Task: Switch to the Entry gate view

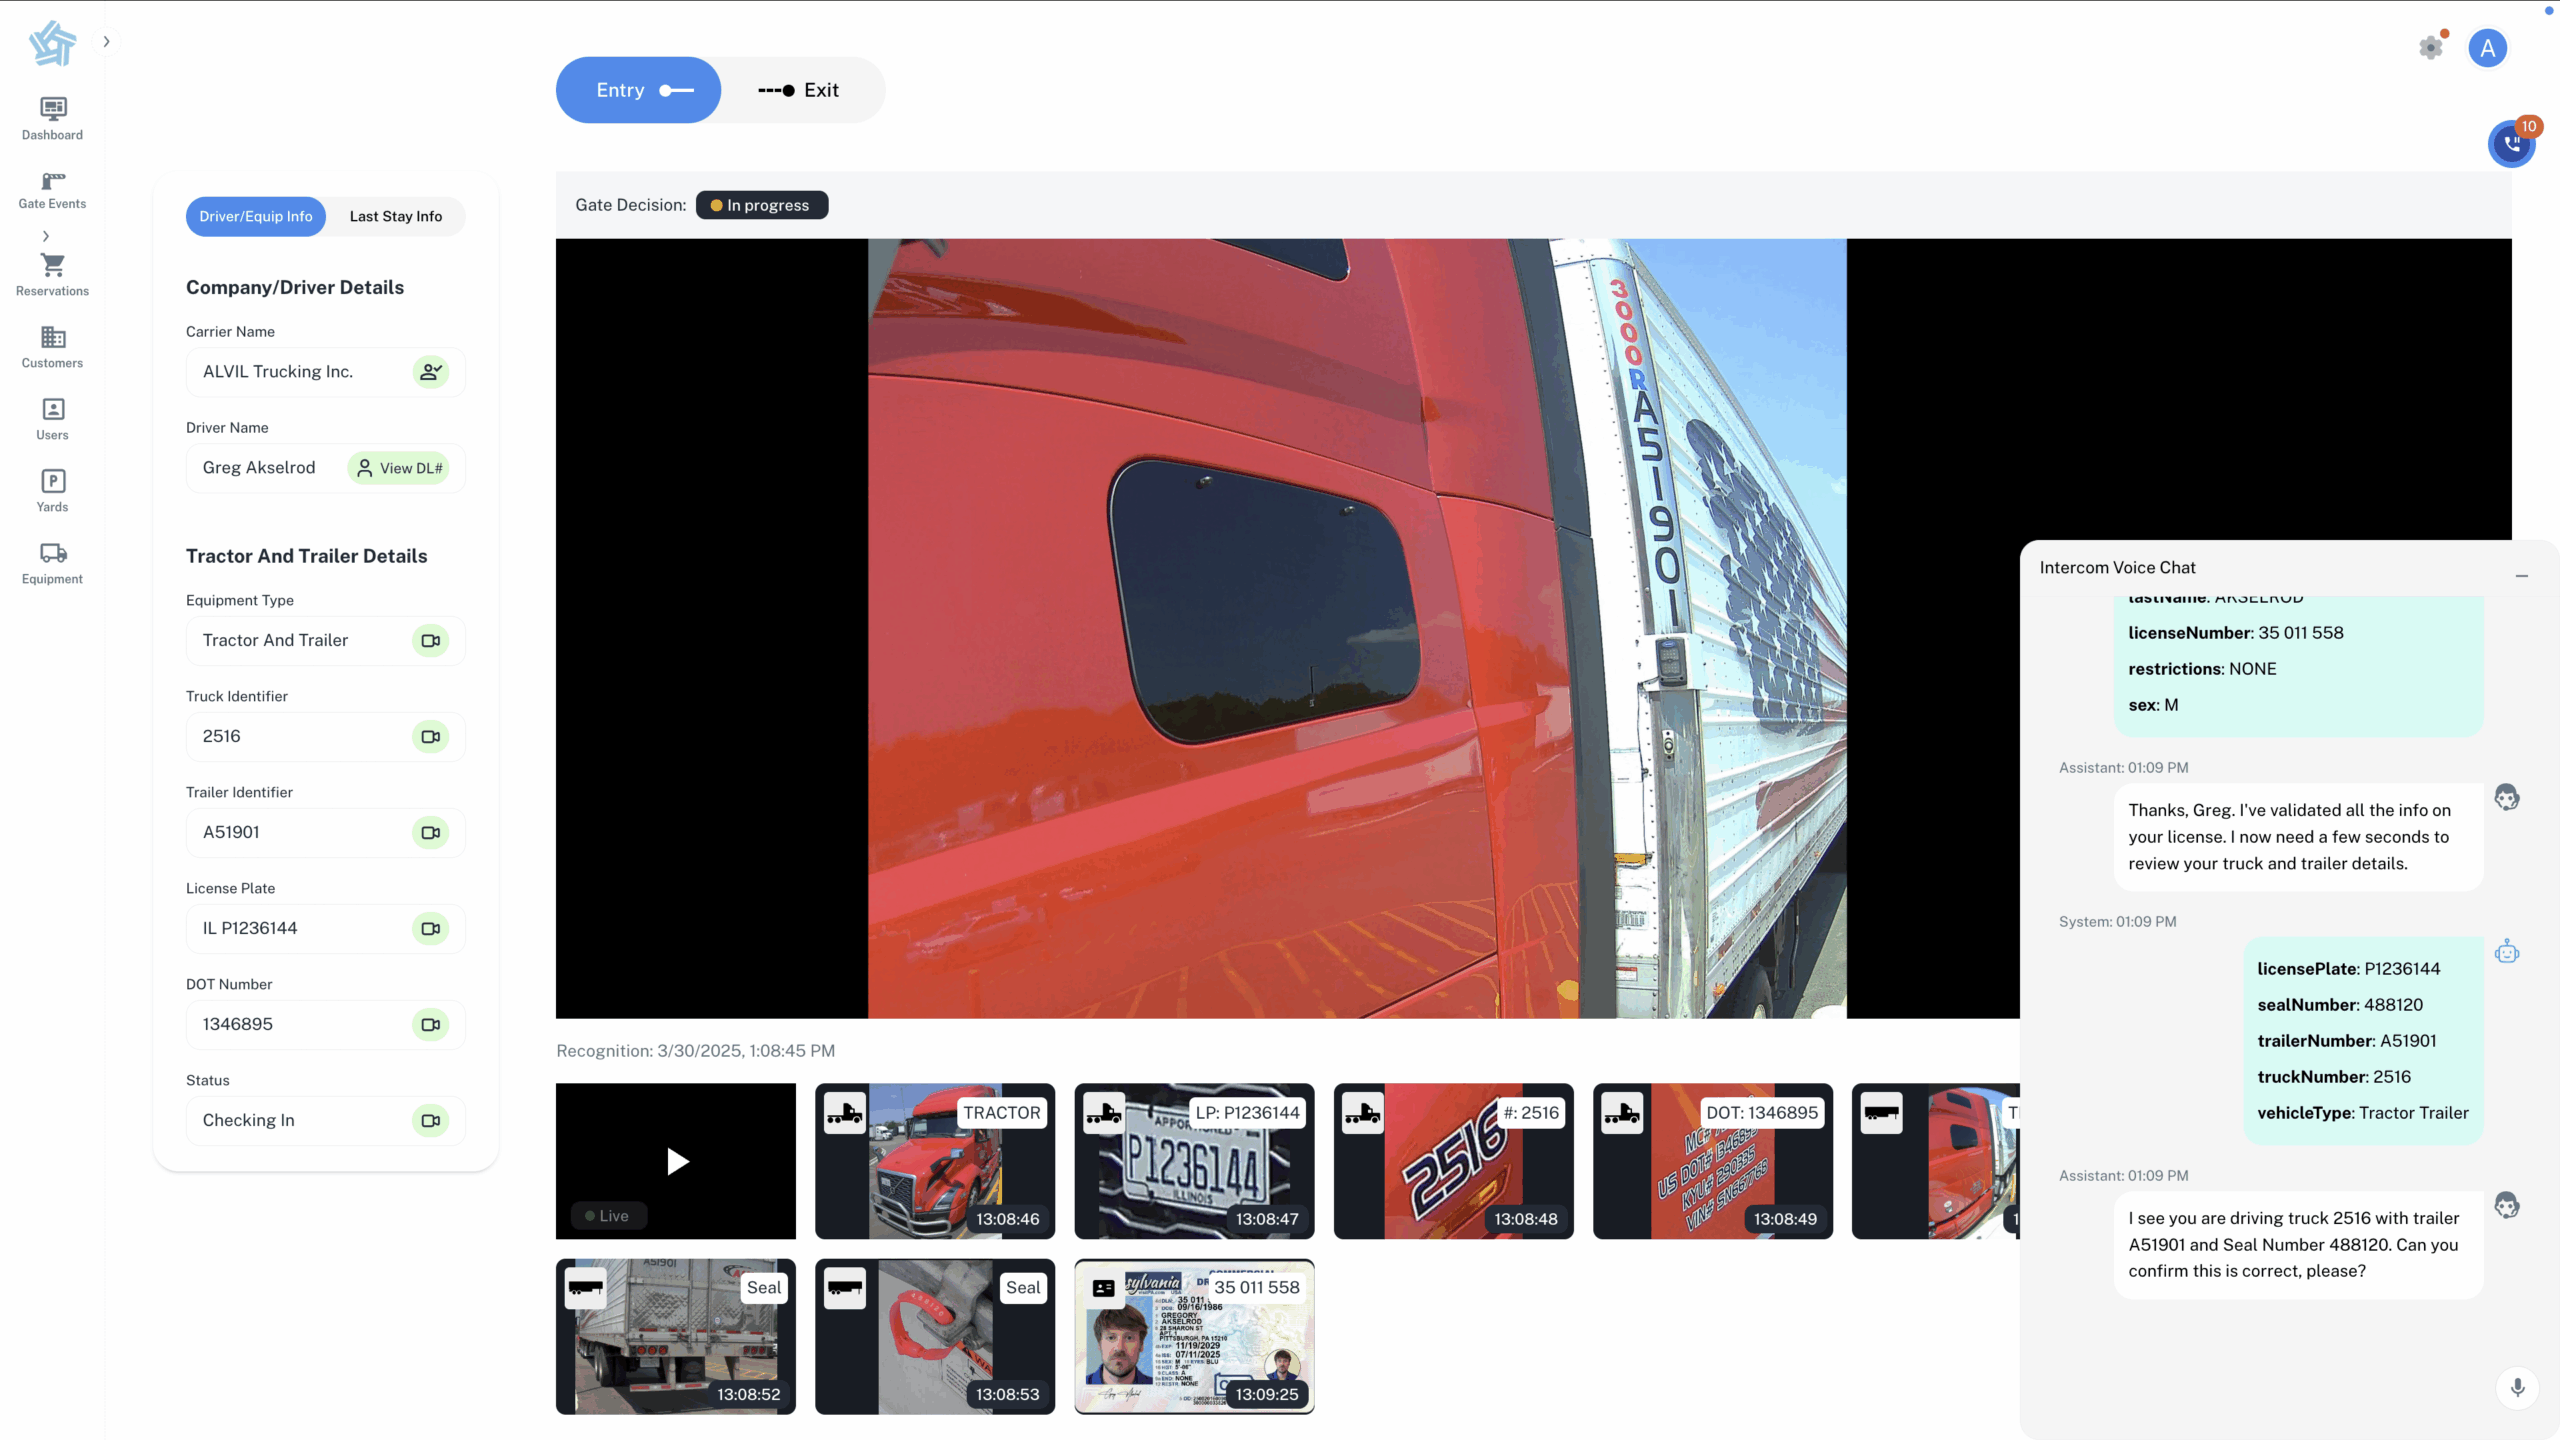Action: click(638, 90)
